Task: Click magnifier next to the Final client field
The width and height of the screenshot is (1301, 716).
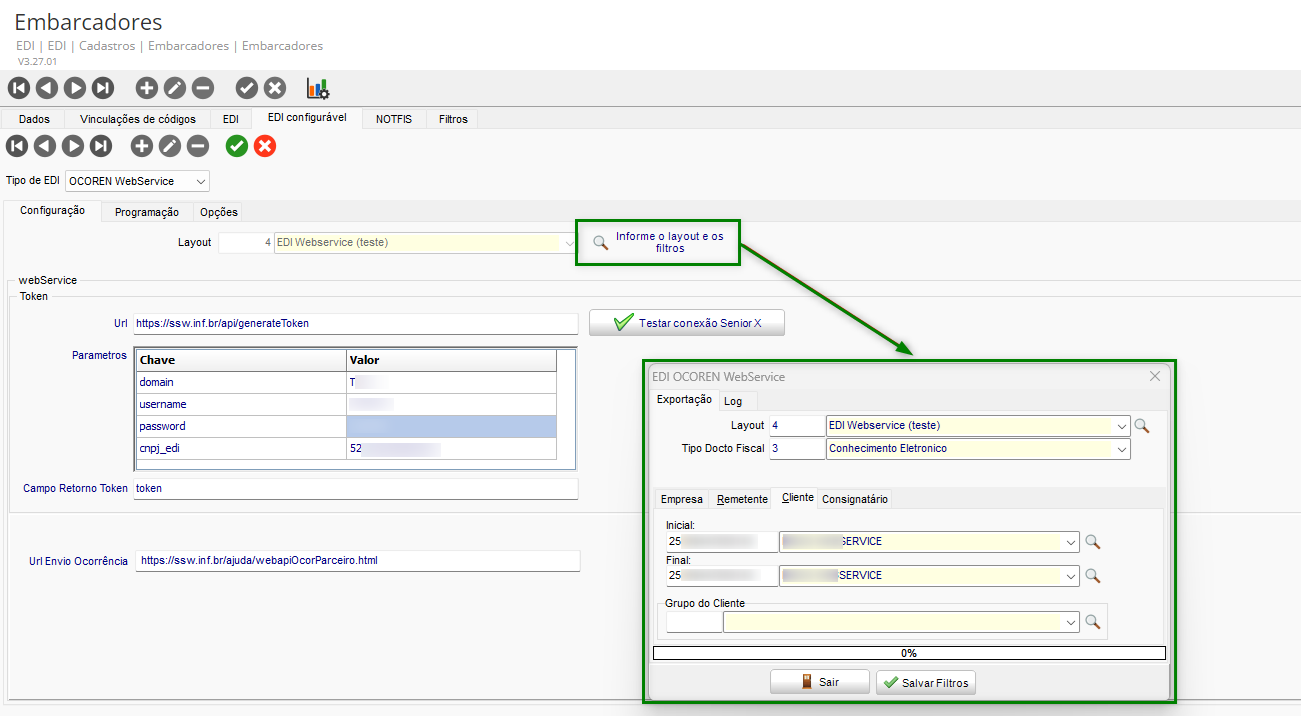Action: (1092, 576)
